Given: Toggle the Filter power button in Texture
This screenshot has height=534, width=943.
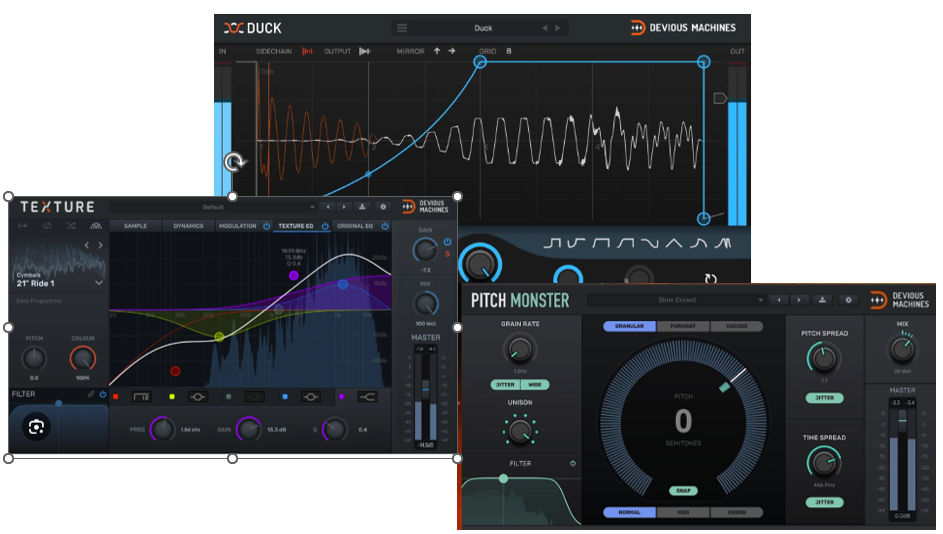Looking at the screenshot, I should coord(103,394).
